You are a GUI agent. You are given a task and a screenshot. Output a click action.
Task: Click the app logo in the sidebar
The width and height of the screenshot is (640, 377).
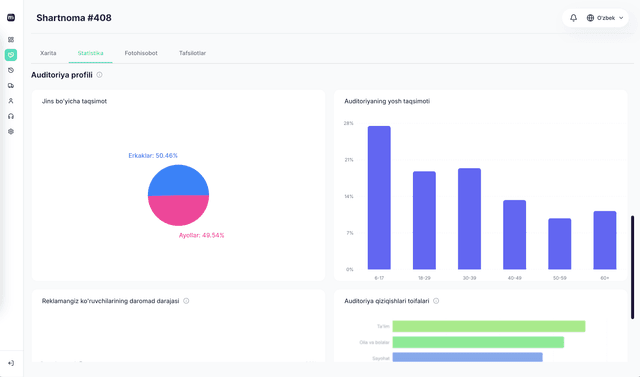pos(11,18)
